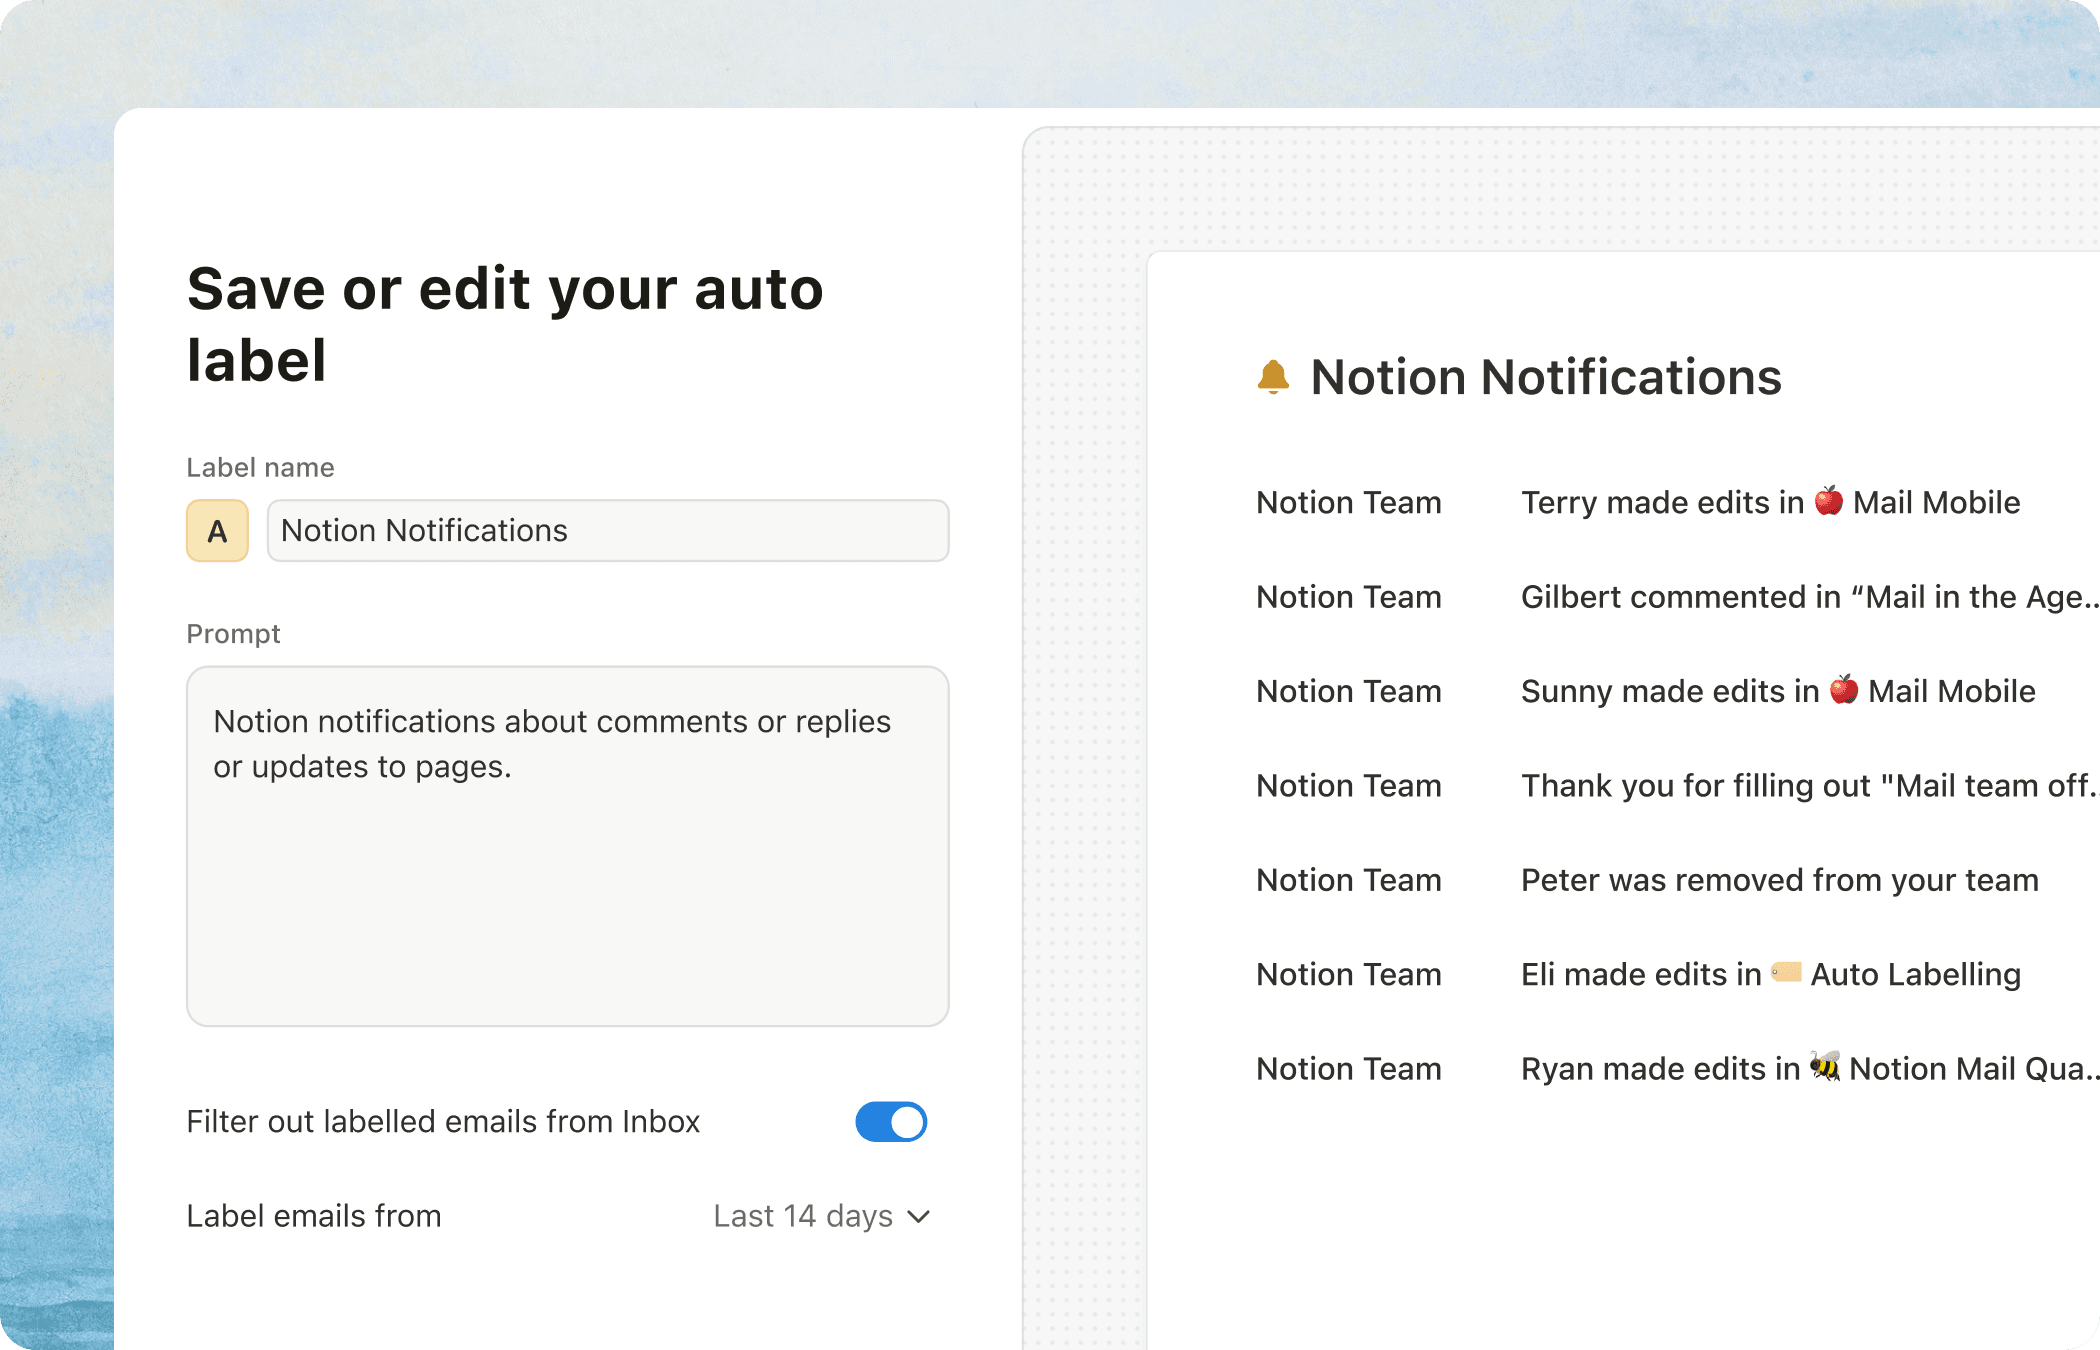Open the "Last 14 days" dropdown
2100x1350 pixels.
[x=822, y=1216]
